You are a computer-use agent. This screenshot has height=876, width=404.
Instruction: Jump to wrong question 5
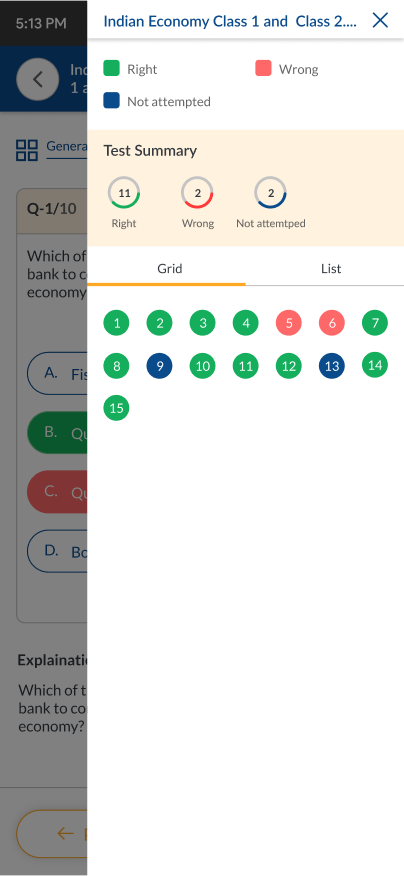pos(288,323)
